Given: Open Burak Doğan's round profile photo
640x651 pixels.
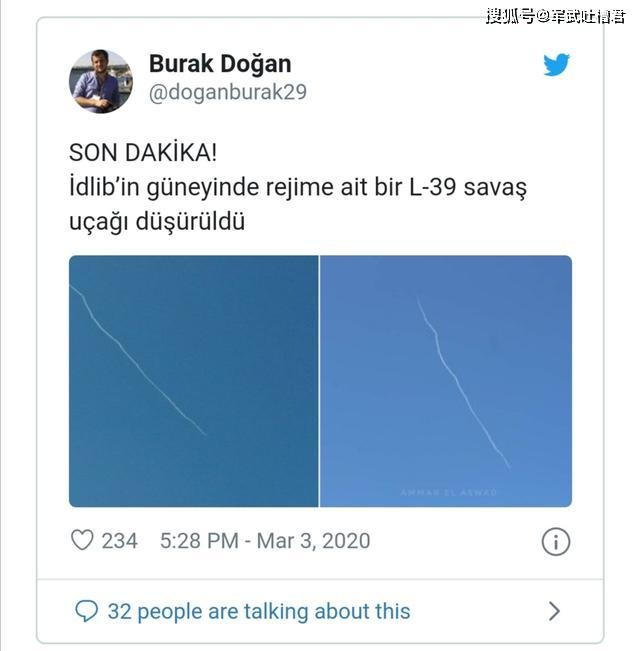Looking at the screenshot, I should pyautogui.click(x=100, y=81).
